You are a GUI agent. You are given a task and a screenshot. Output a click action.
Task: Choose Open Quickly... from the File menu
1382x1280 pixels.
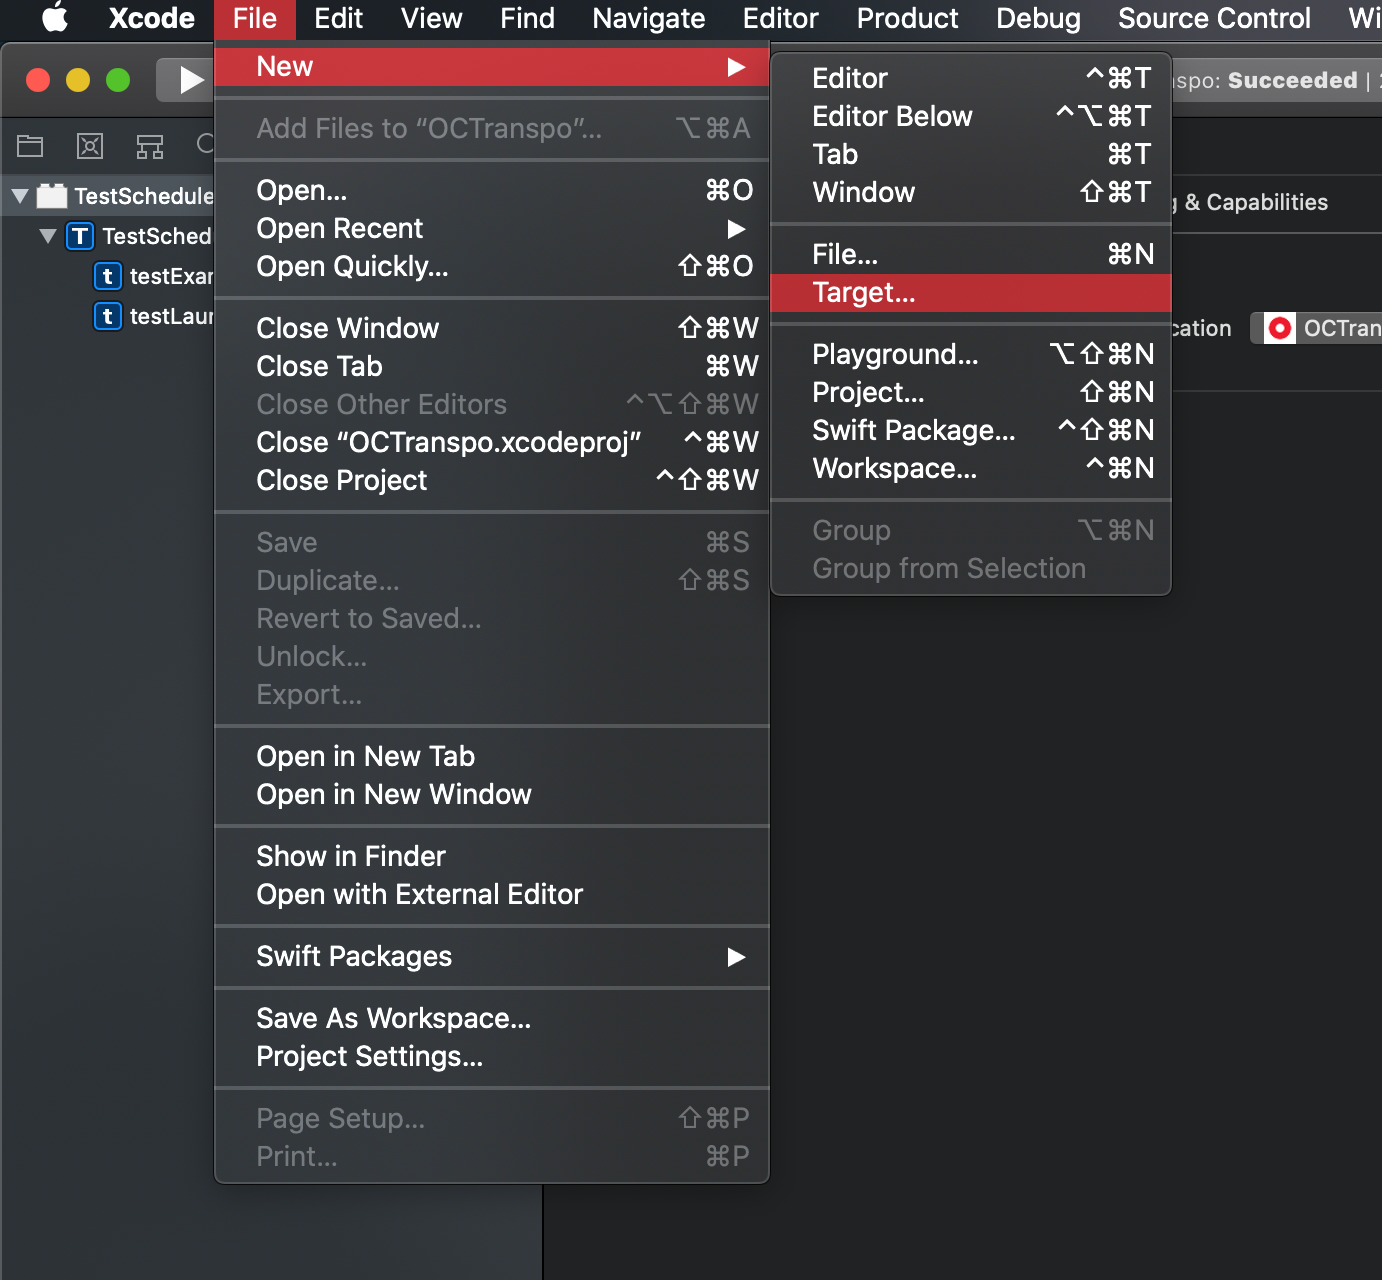352,266
